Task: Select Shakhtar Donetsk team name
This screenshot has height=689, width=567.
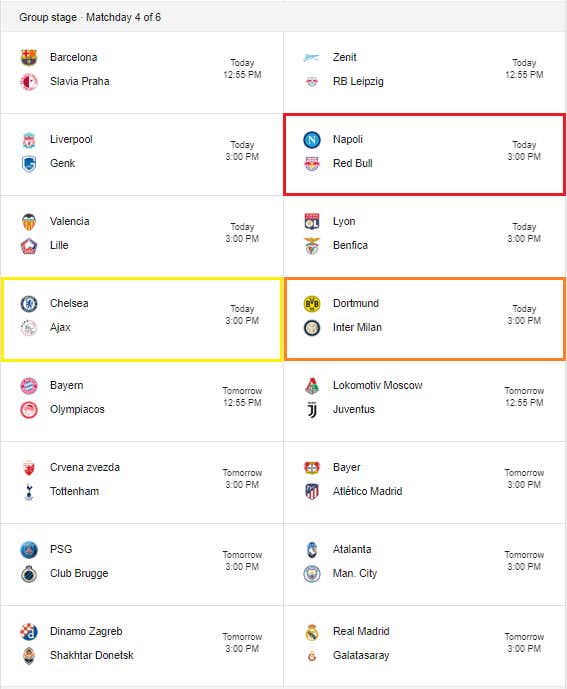Action: (x=91, y=655)
